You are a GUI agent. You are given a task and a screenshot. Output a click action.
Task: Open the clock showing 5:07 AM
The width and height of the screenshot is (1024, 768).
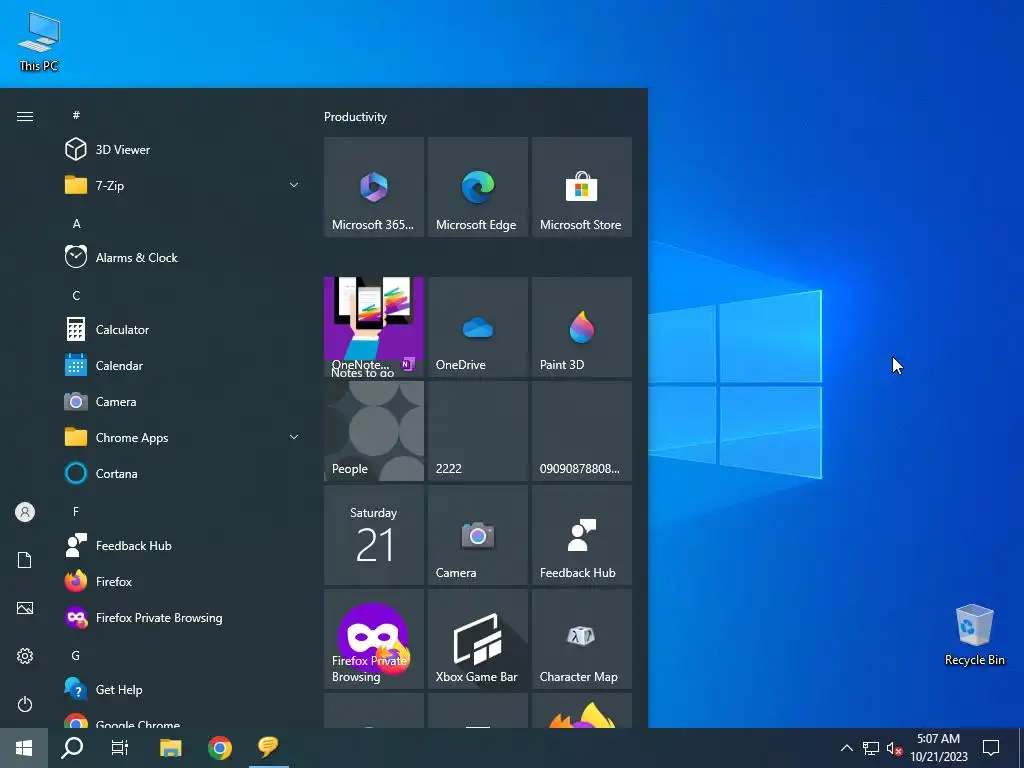click(x=938, y=748)
